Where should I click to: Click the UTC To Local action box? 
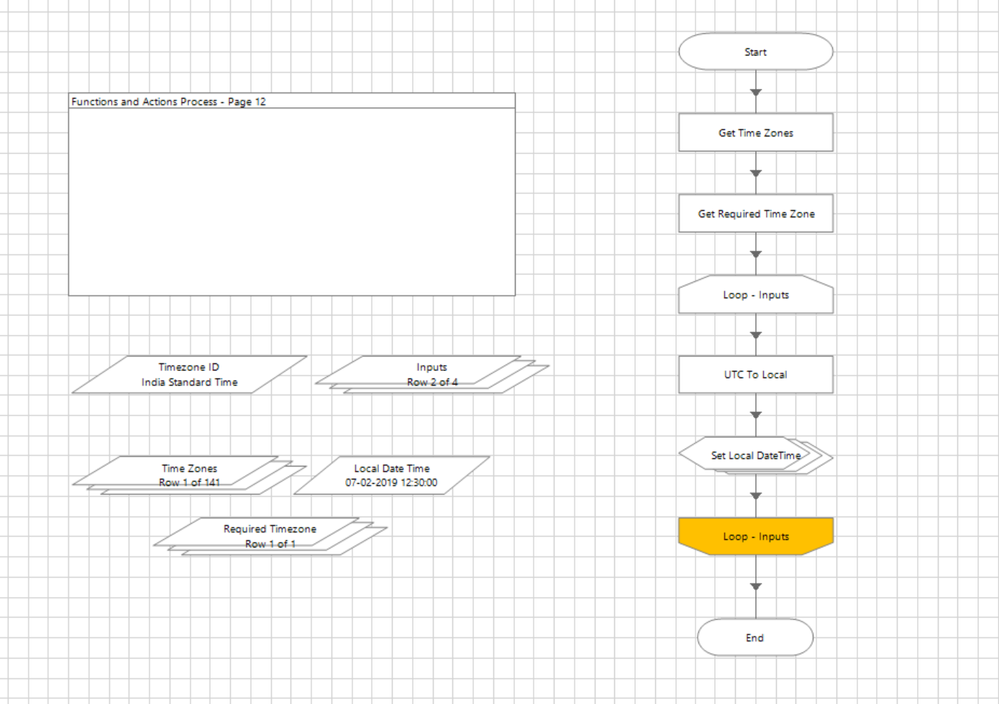point(756,375)
